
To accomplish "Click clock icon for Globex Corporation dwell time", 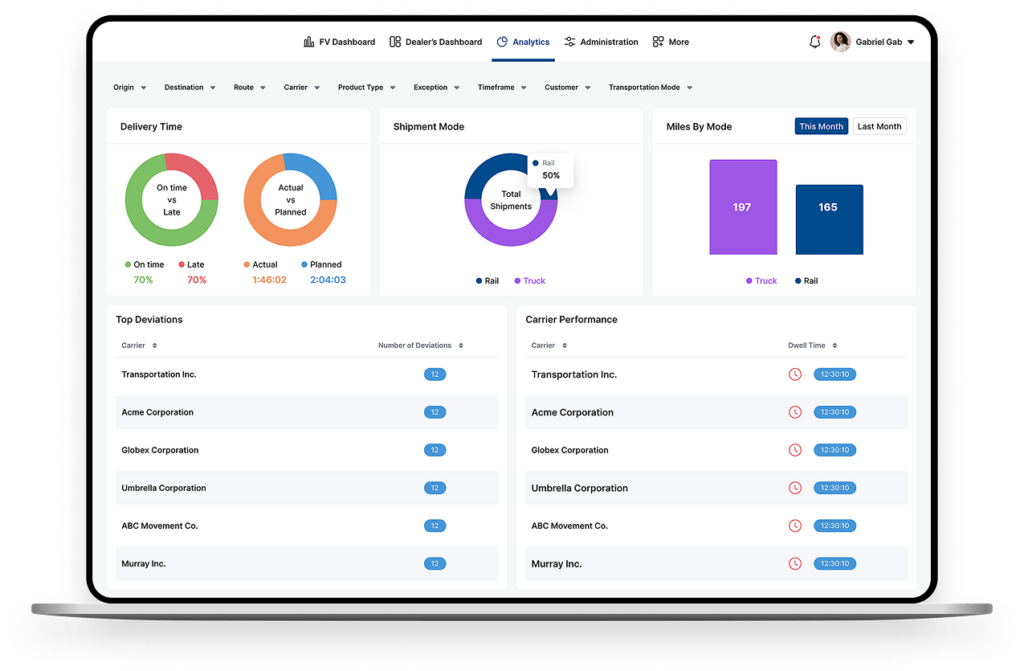I will coord(795,450).
